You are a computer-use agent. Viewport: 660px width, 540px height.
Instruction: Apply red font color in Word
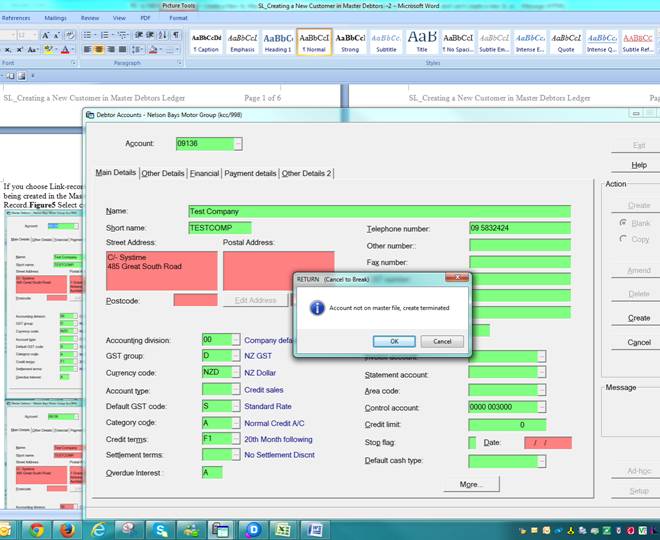click(x=67, y=50)
